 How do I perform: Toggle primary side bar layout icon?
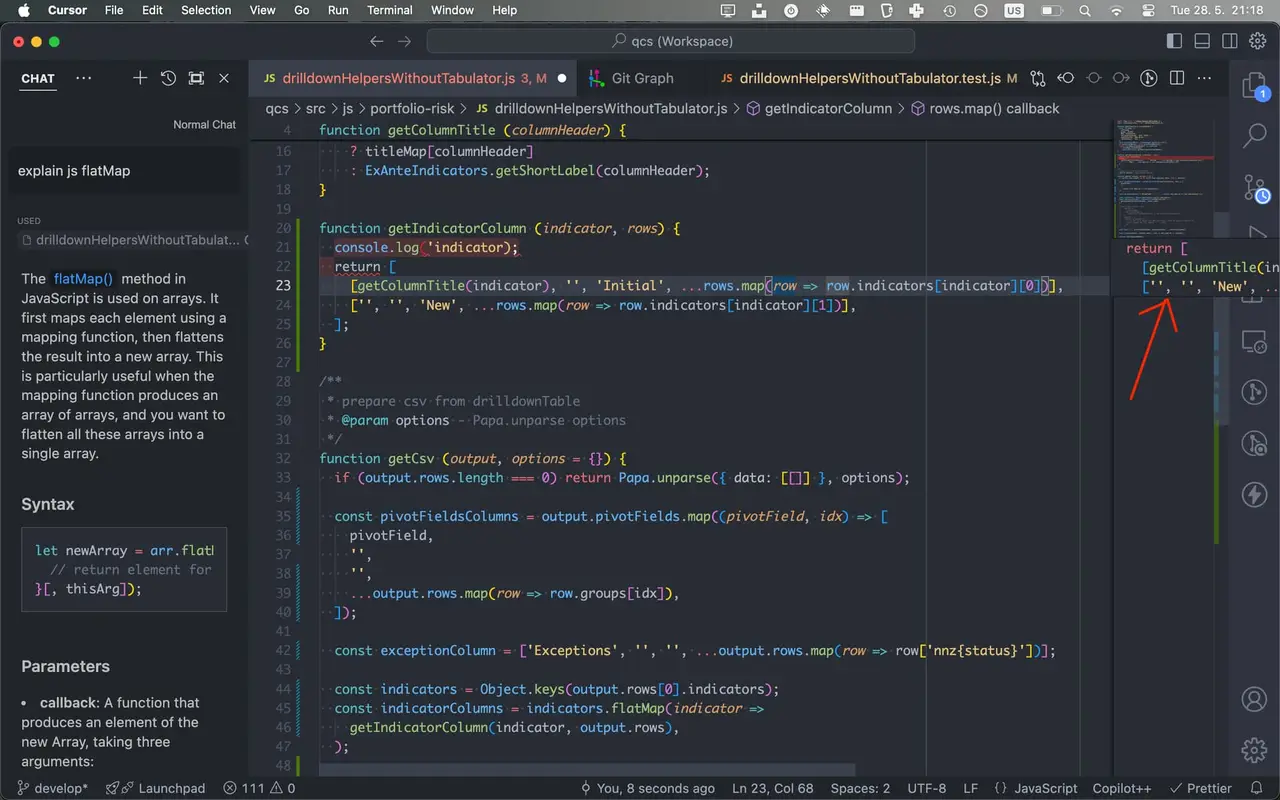tap(1174, 41)
